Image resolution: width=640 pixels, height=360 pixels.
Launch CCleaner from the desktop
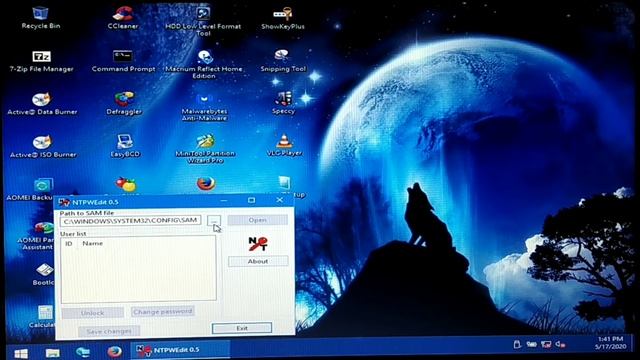pyautogui.click(x=123, y=18)
